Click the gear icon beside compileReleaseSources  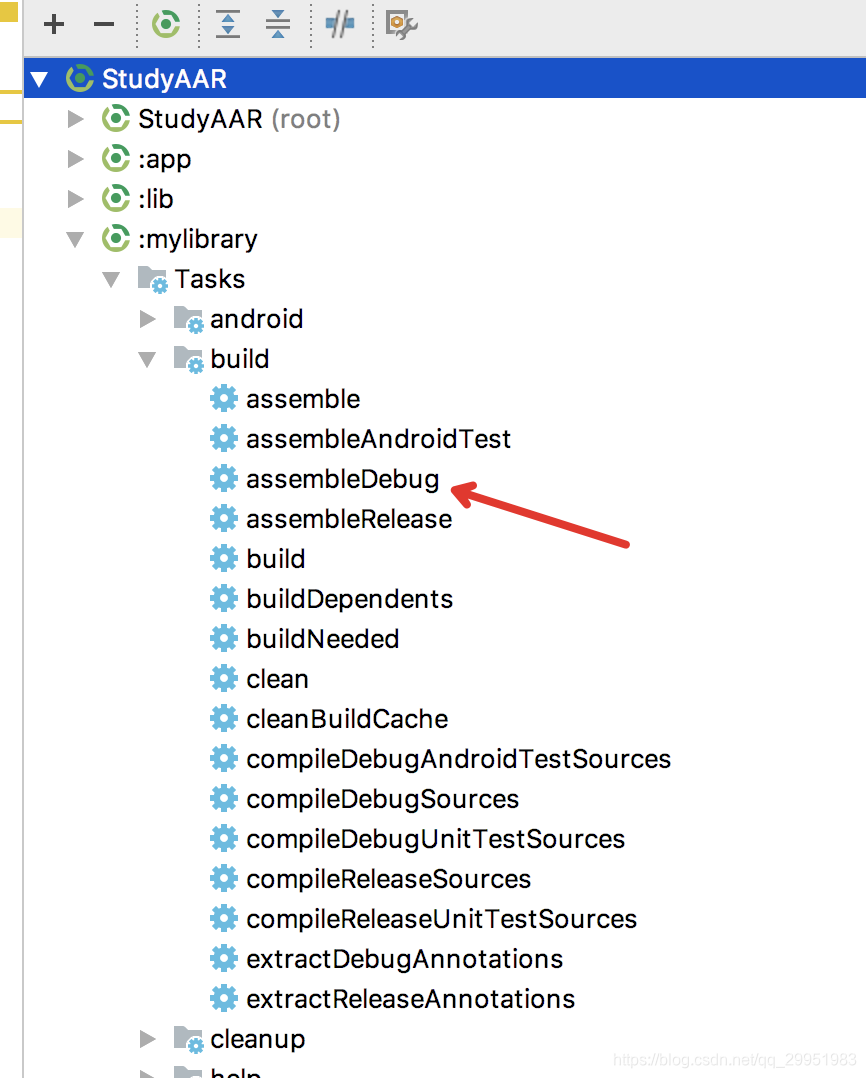coord(224,879)
